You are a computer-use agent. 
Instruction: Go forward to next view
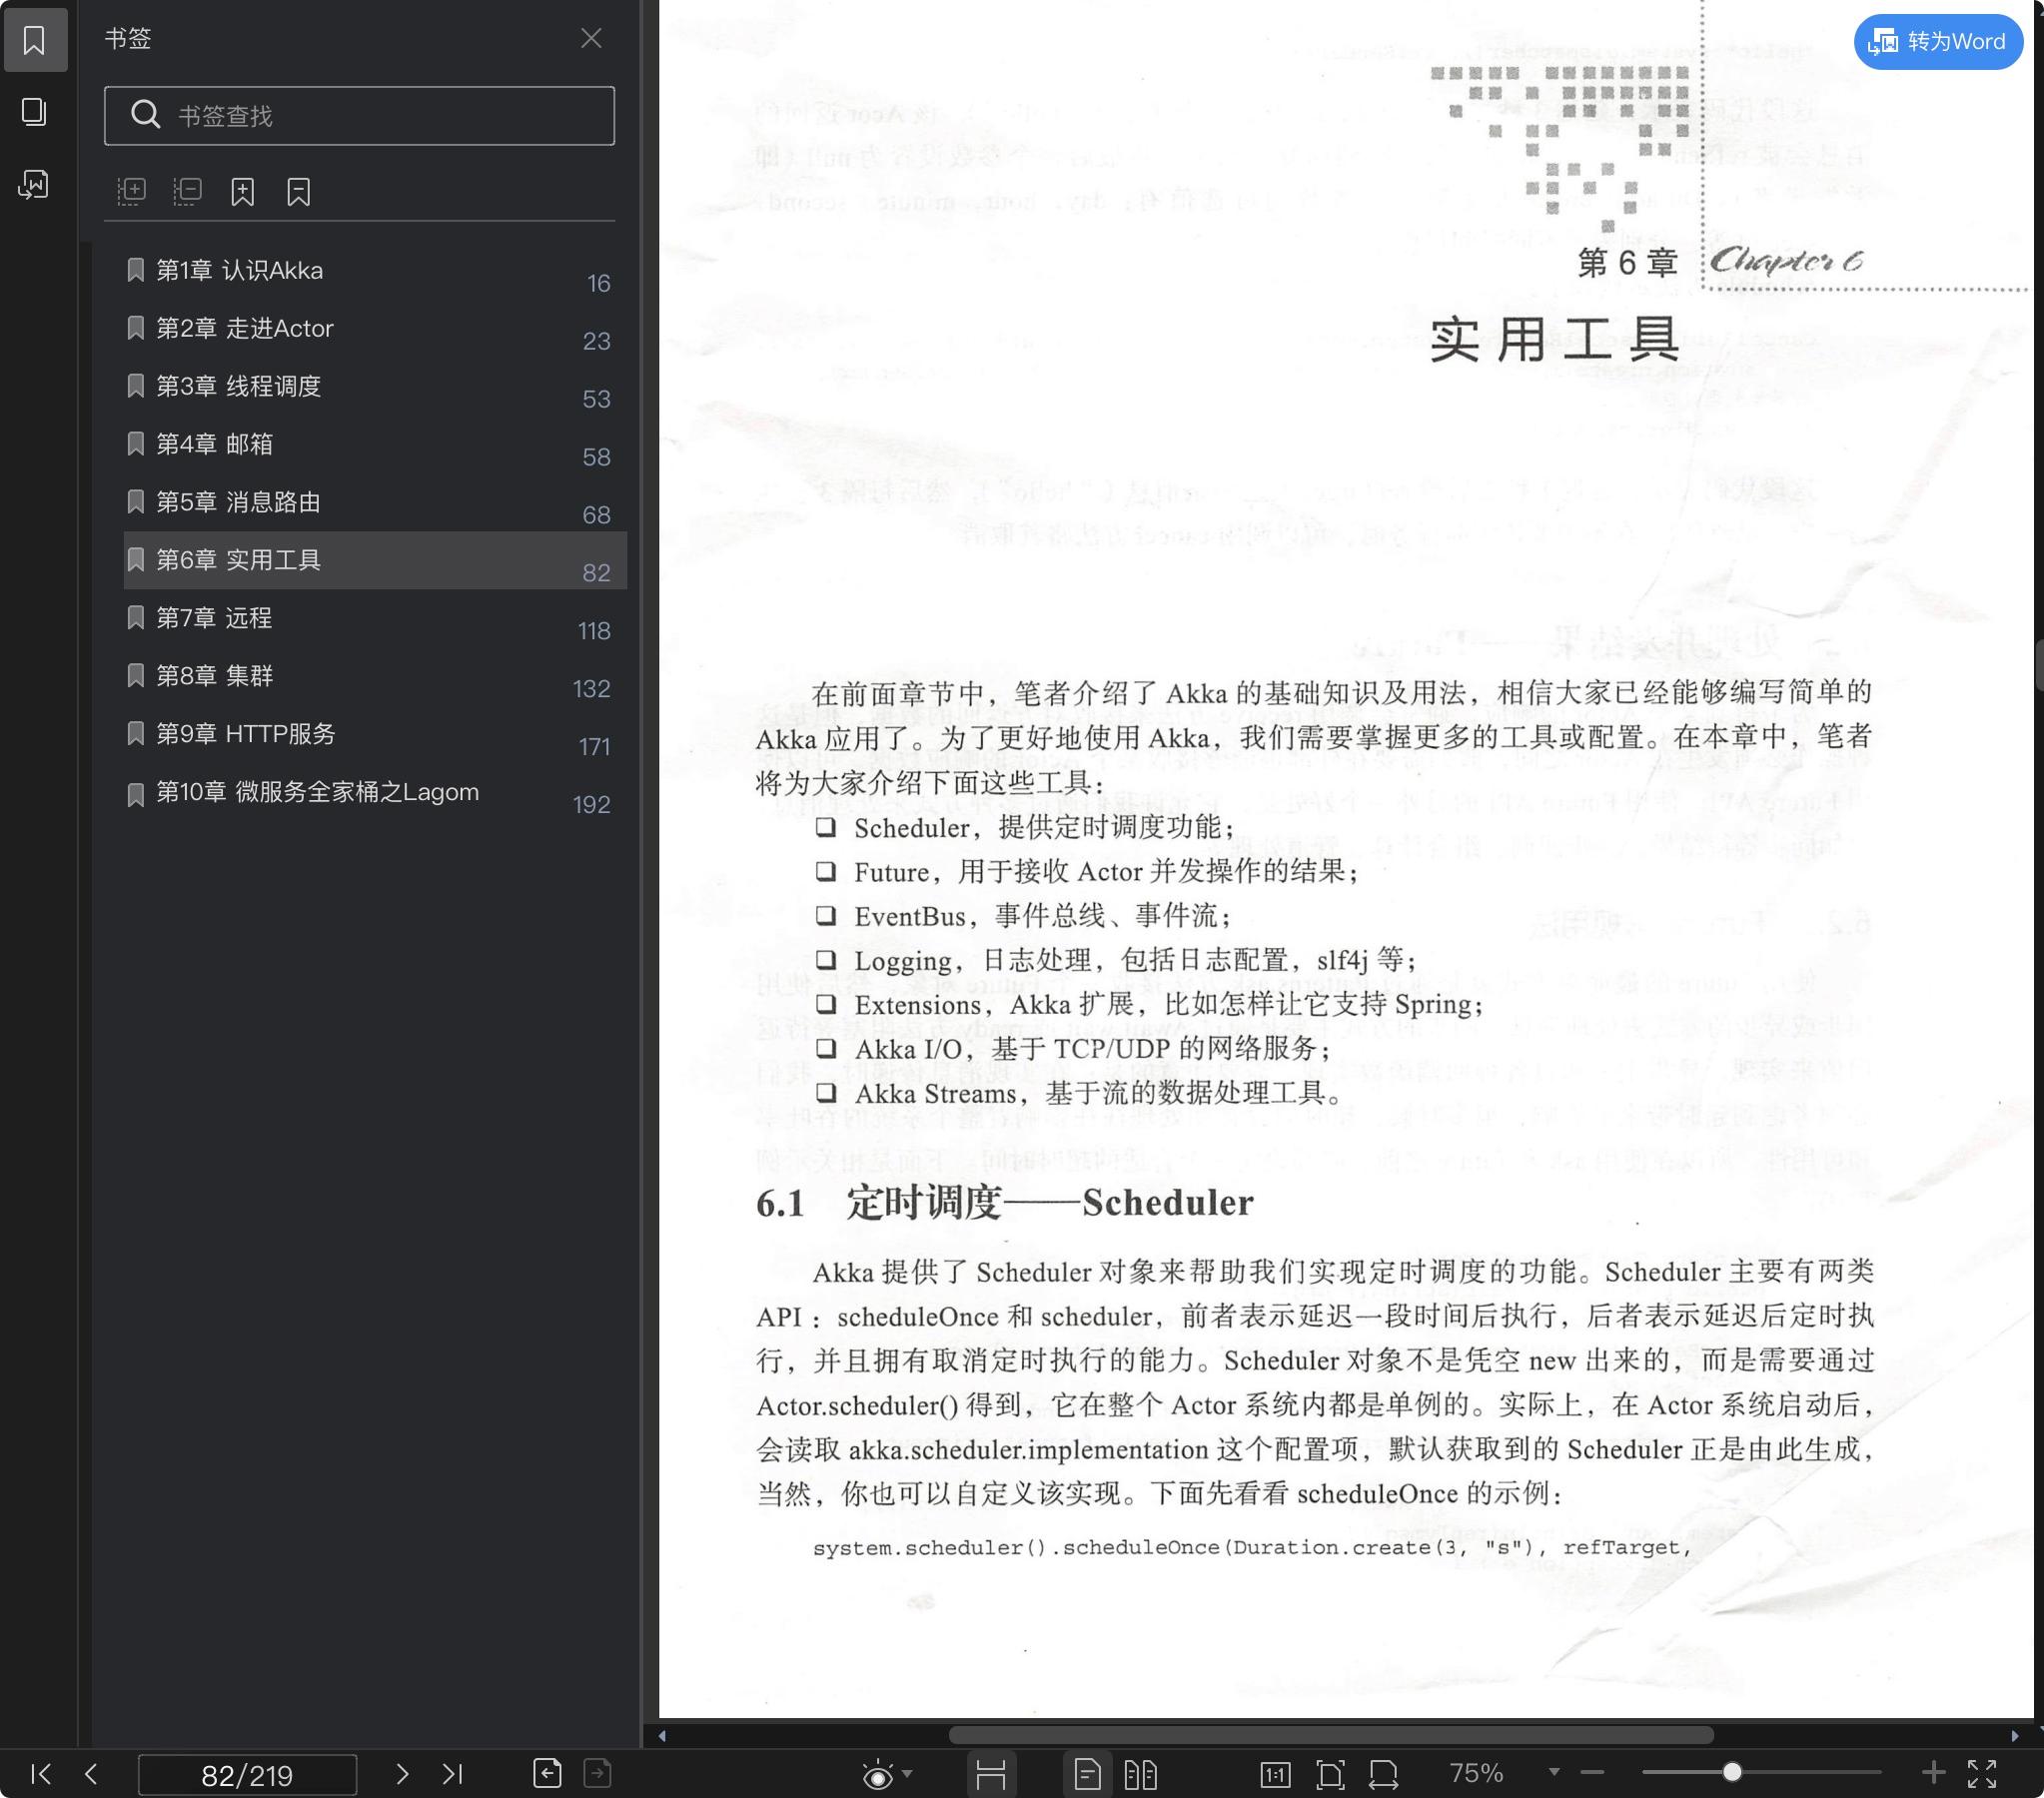click(x=597, y=1773)
